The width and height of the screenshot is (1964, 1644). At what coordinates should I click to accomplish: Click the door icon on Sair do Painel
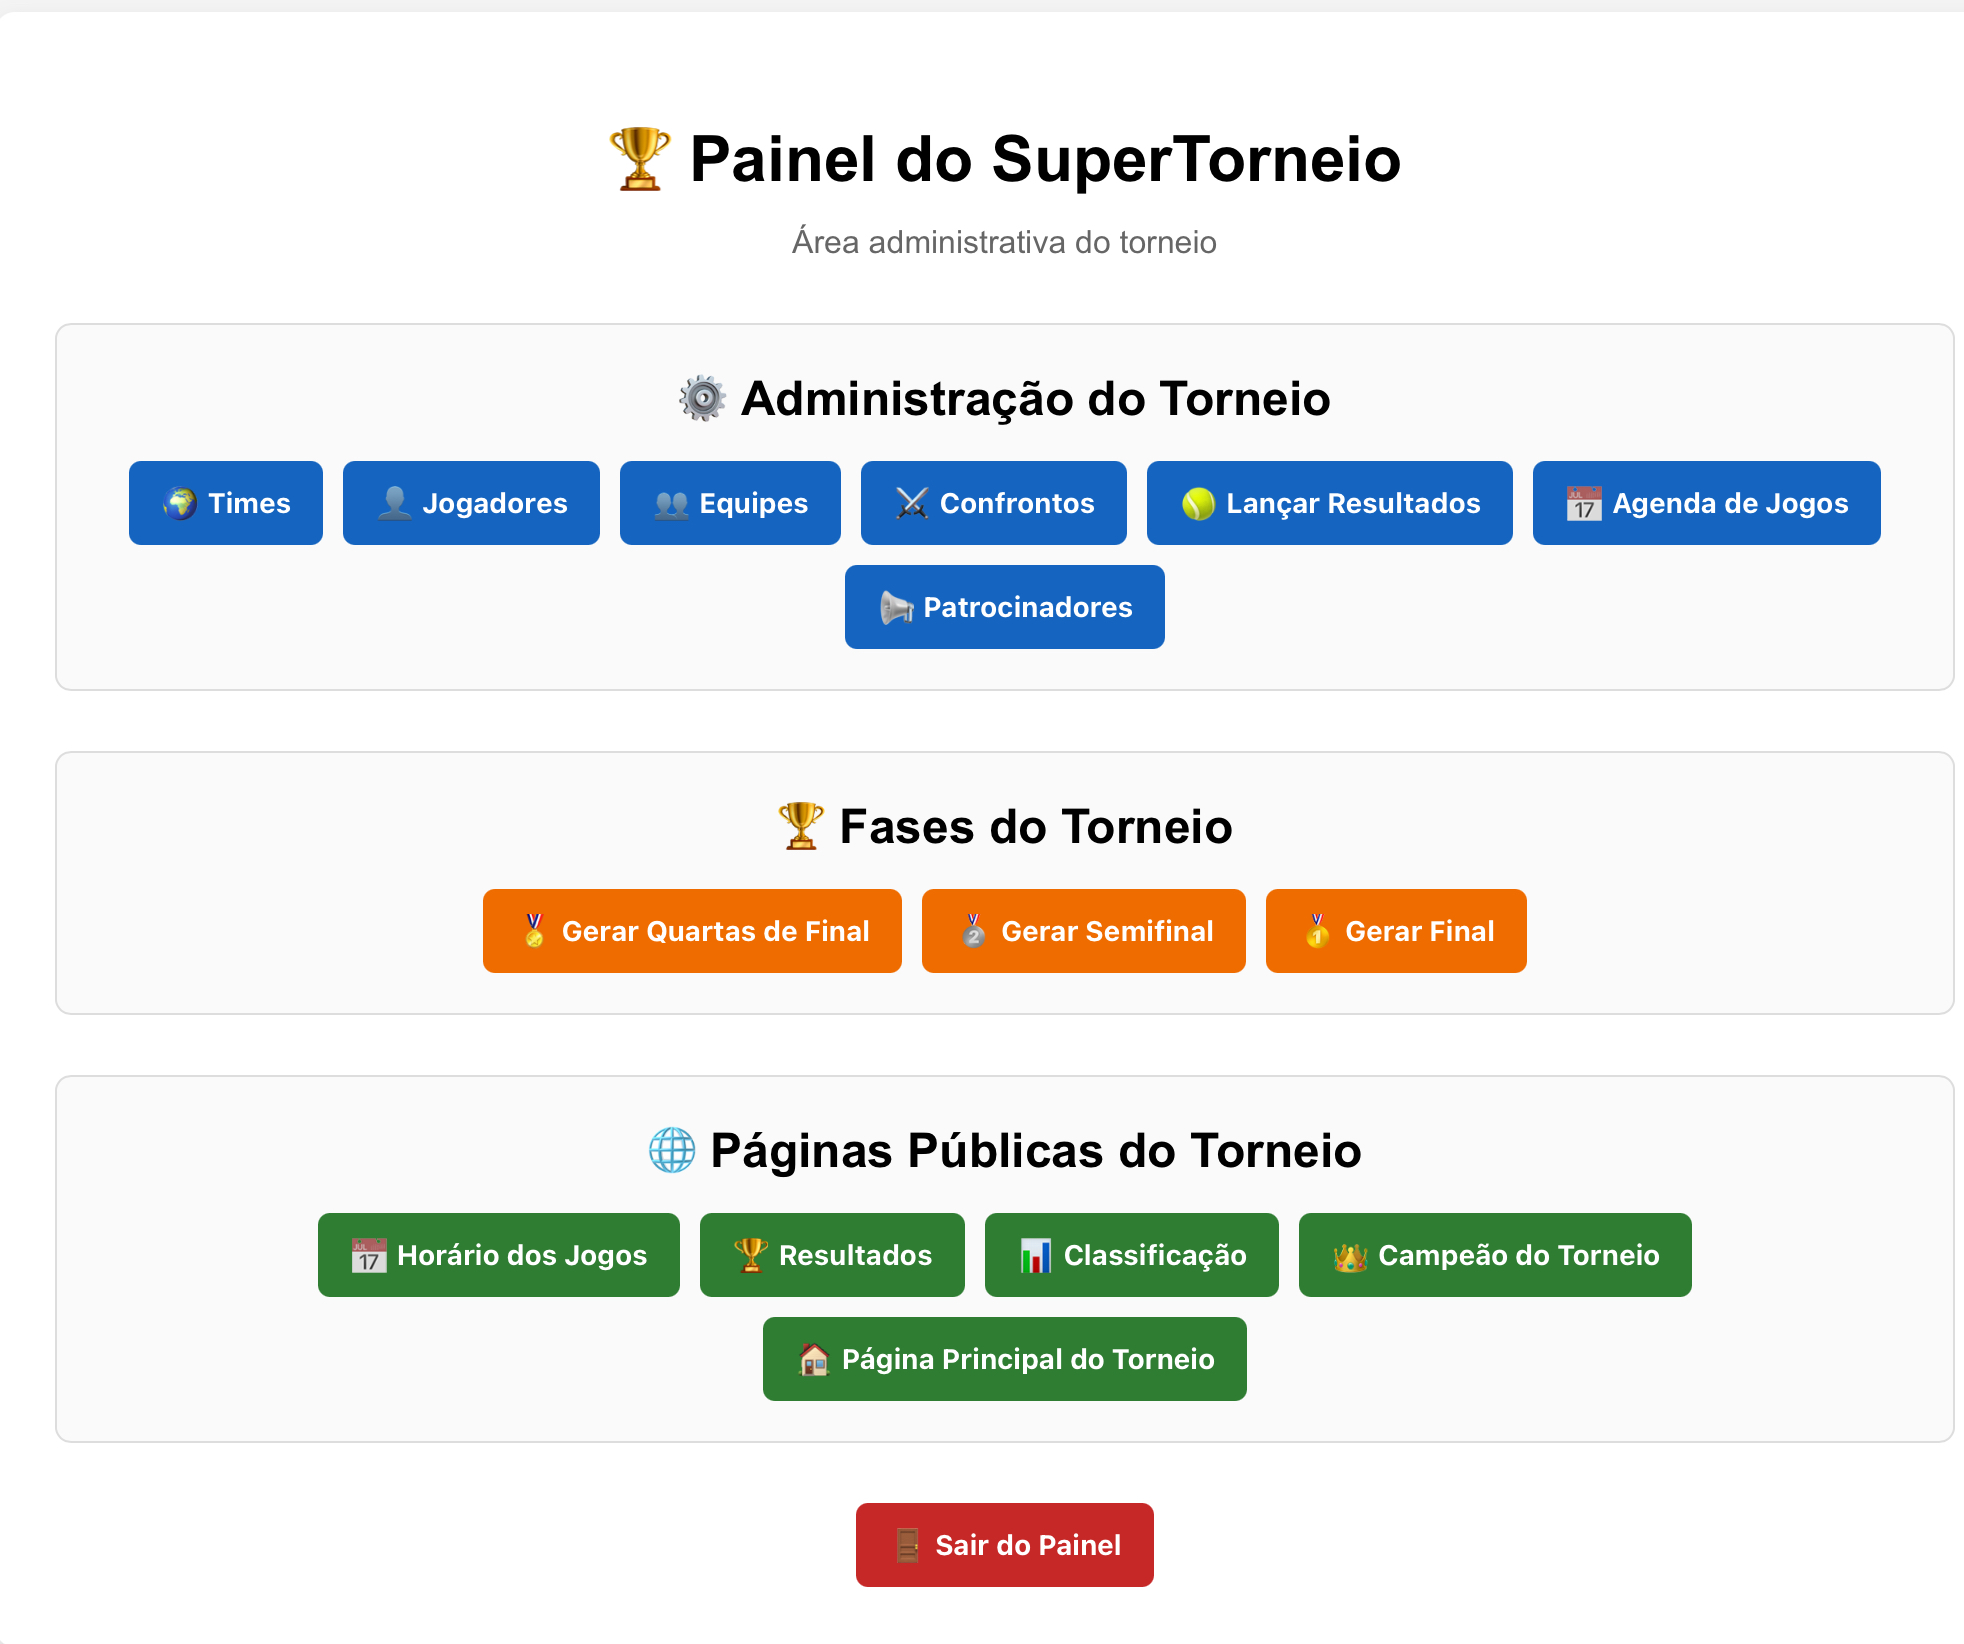point(907,1545)
